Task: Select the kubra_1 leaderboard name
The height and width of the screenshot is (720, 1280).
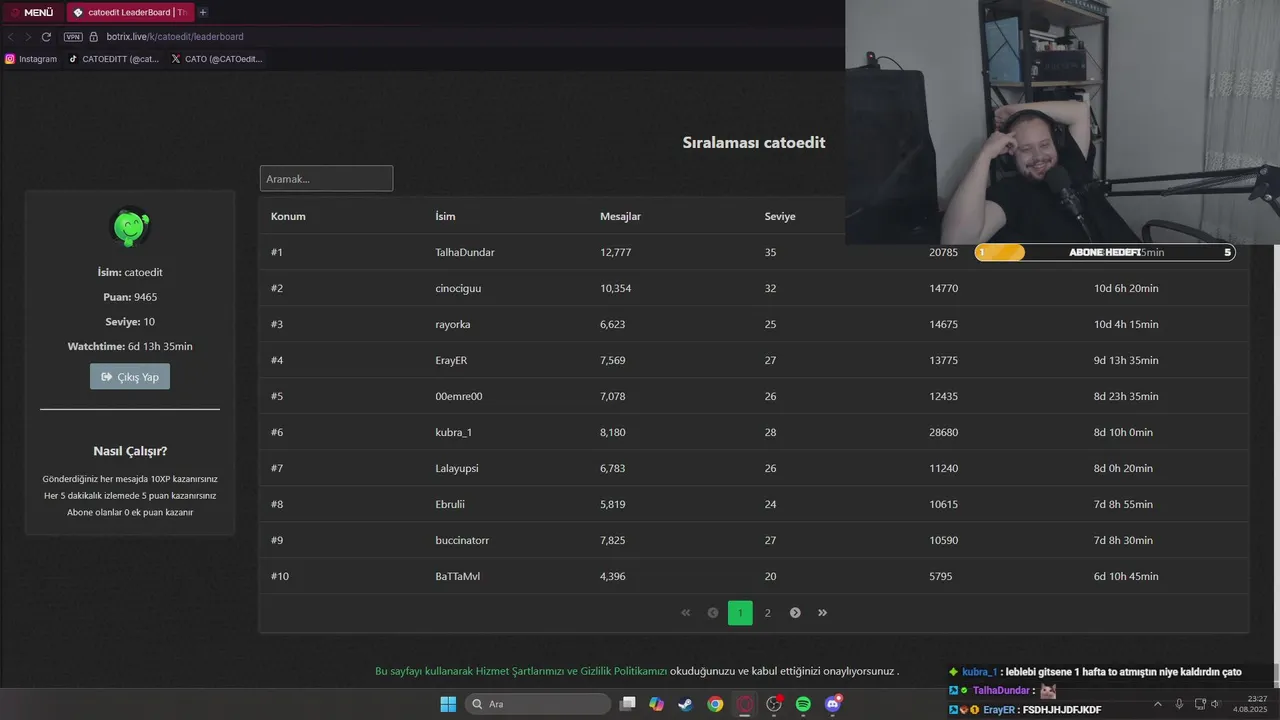Action: [453, 432]
